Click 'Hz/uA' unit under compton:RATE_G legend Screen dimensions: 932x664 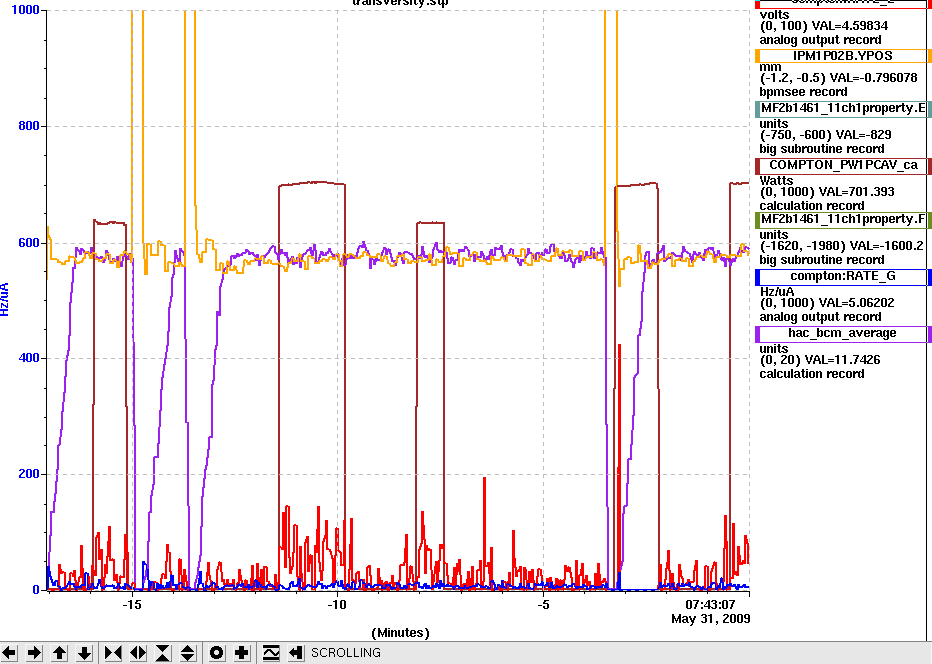(777, 292)
